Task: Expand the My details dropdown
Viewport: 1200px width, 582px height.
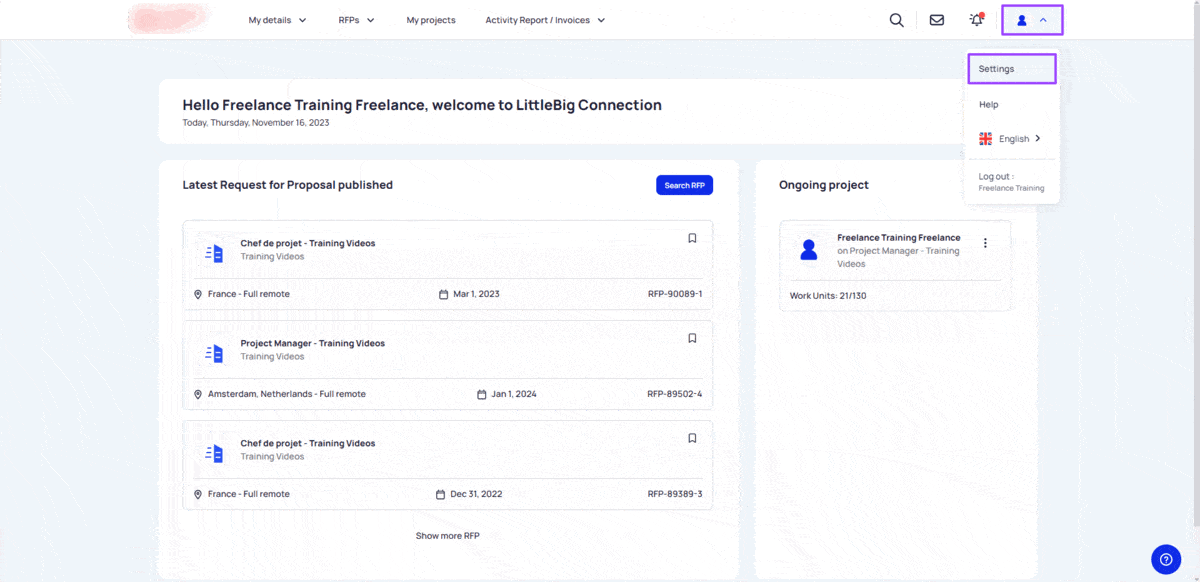Action: tap(278, 20)
